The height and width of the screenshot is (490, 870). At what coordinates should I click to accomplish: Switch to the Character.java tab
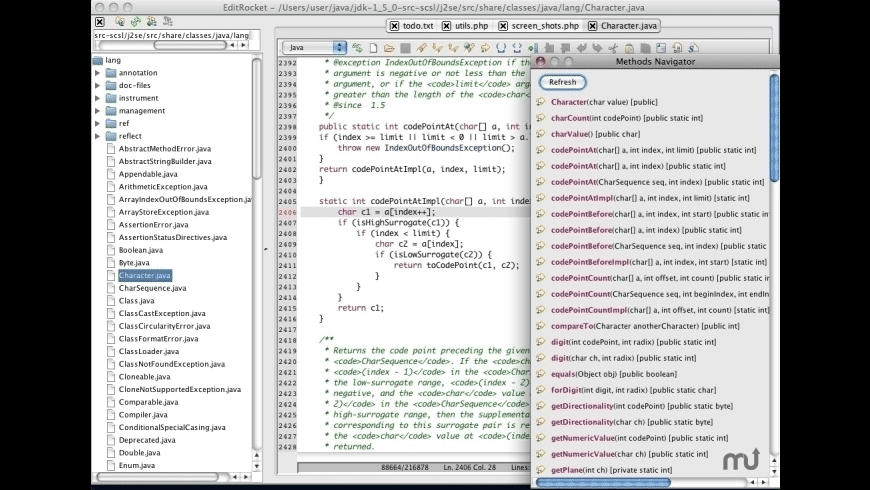pyautogui.click(x=629, y=26)
